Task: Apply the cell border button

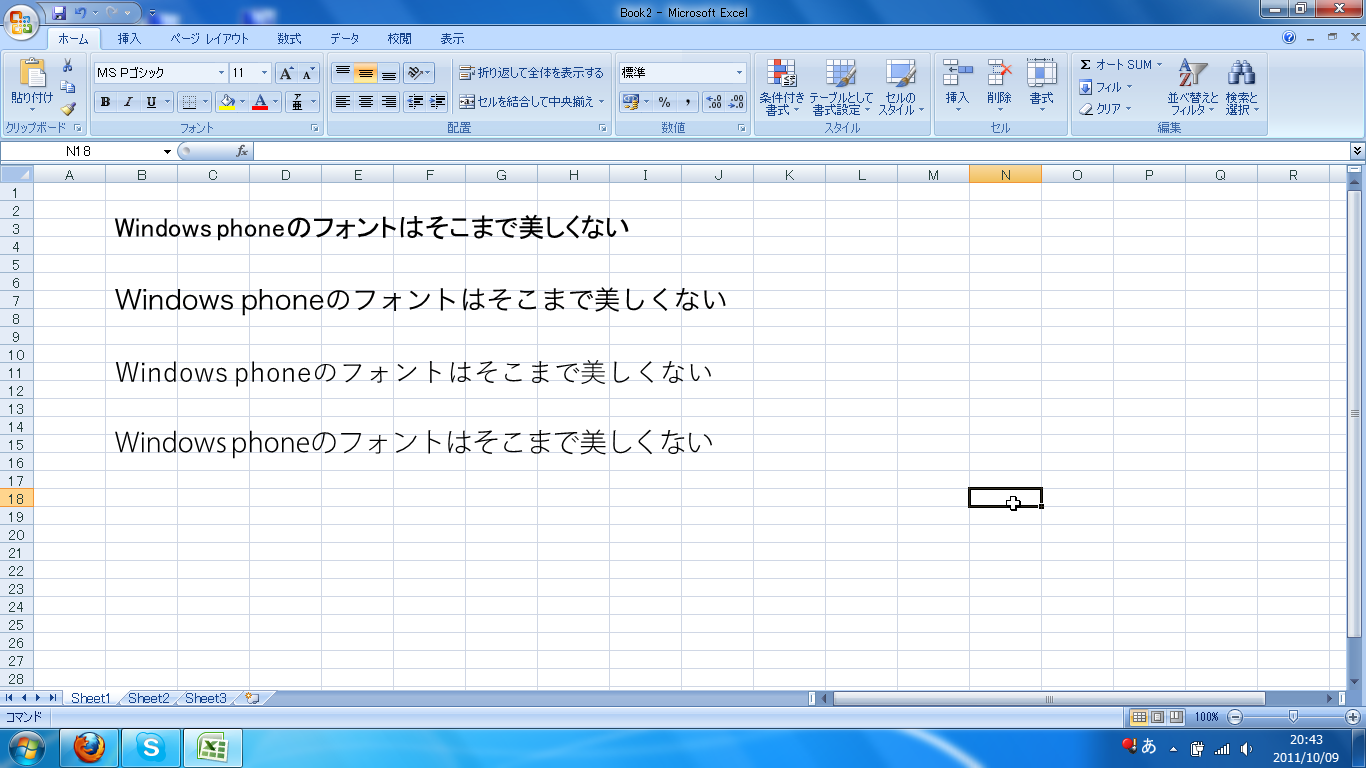Action: [x=189, y=102]
